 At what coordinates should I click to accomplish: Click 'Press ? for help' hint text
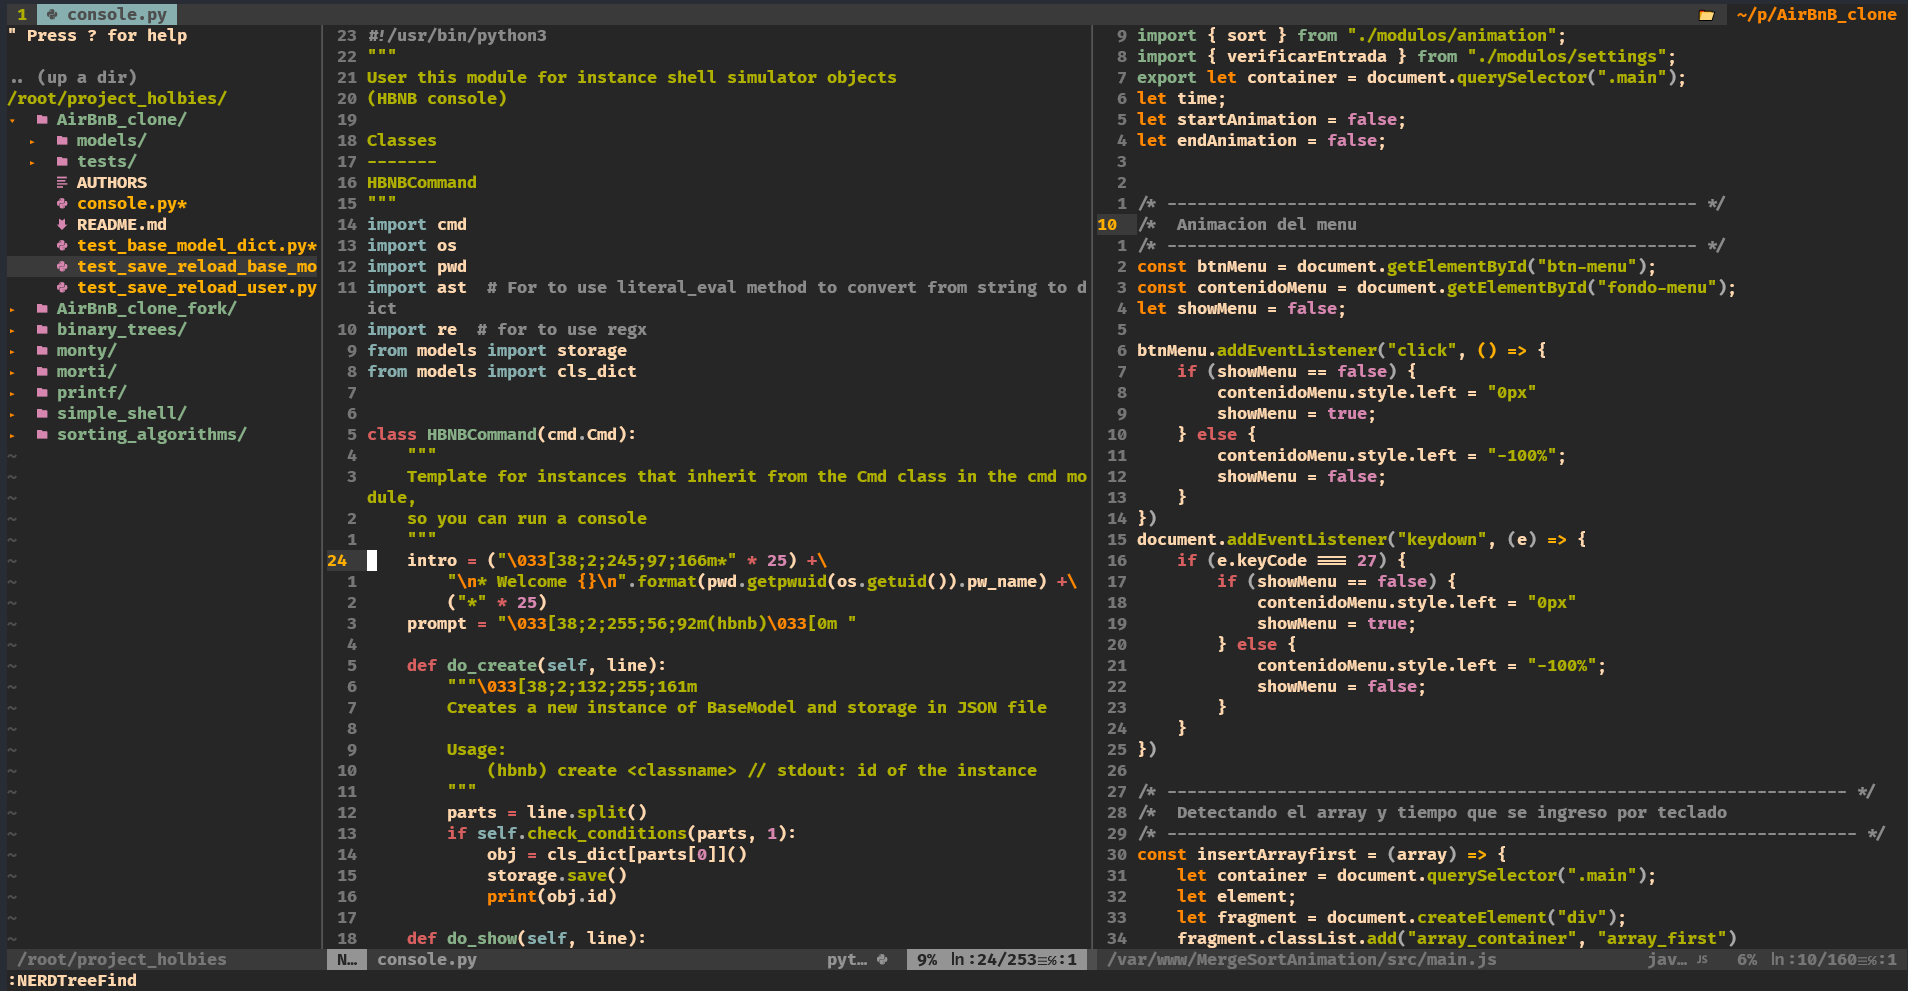(x=107, y=35)
